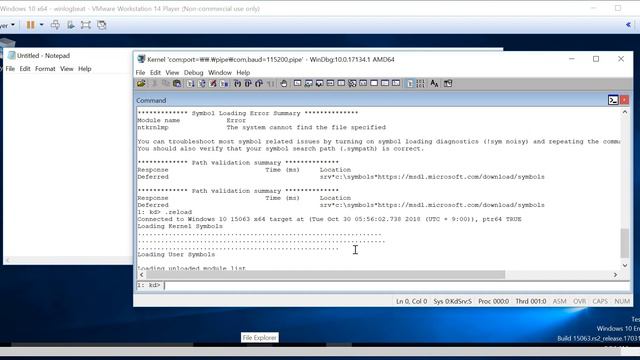Toggle VMware Unity mode icon
Viewport: 640px width, 360px height.
click(102, 25)
